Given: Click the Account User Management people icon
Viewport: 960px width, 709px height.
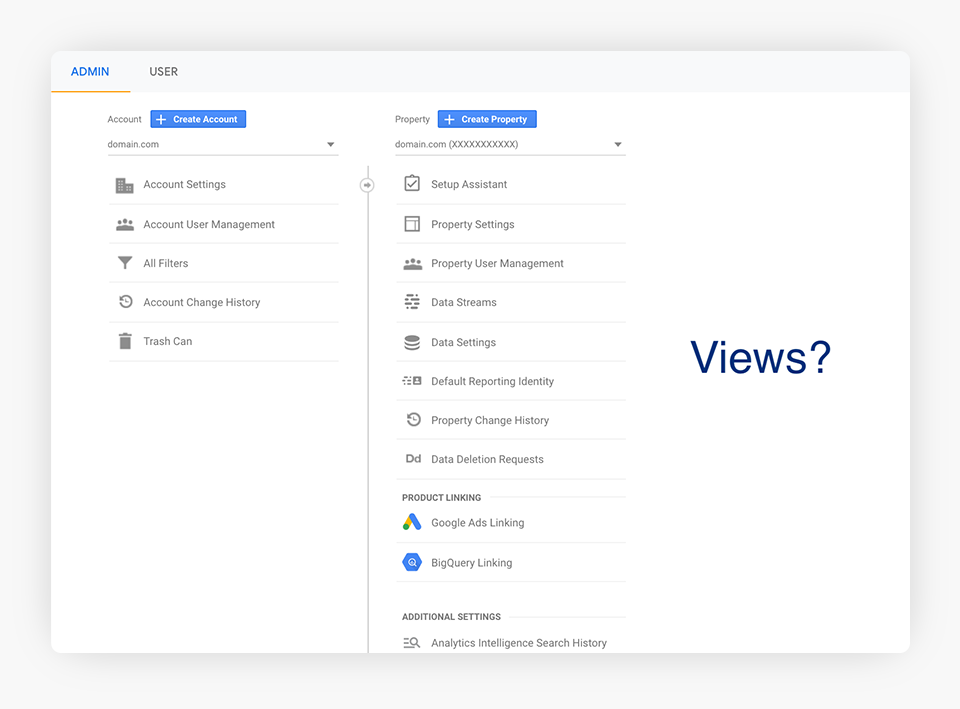Looking at the screenshot, I should pos(125,225).
